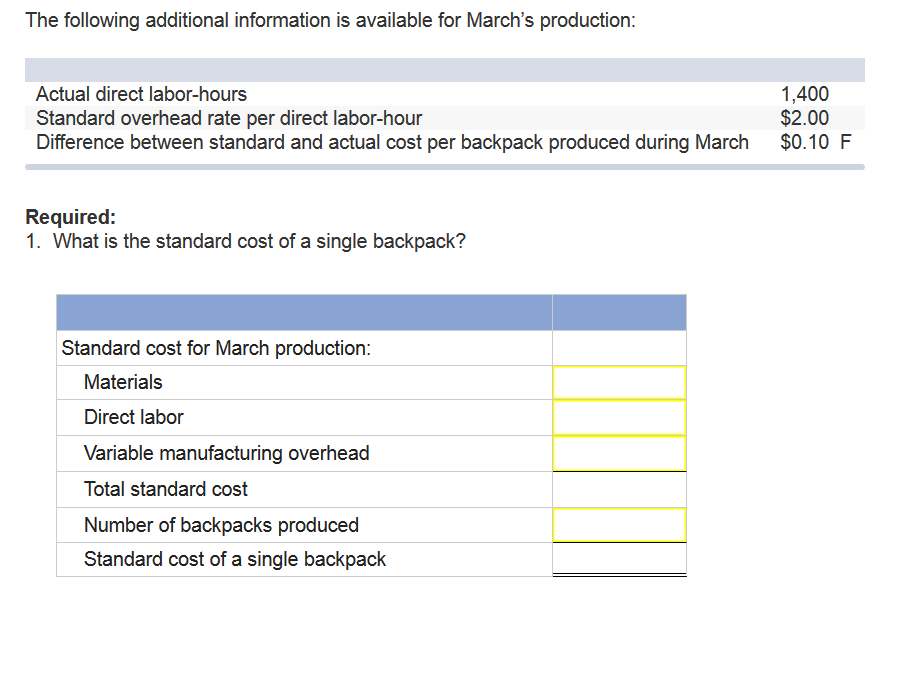Select 'Standard overhead rate per direct labor-hour' text
Image resolution: width=916 pixels, height=680 pixels.
coord(229,118)
